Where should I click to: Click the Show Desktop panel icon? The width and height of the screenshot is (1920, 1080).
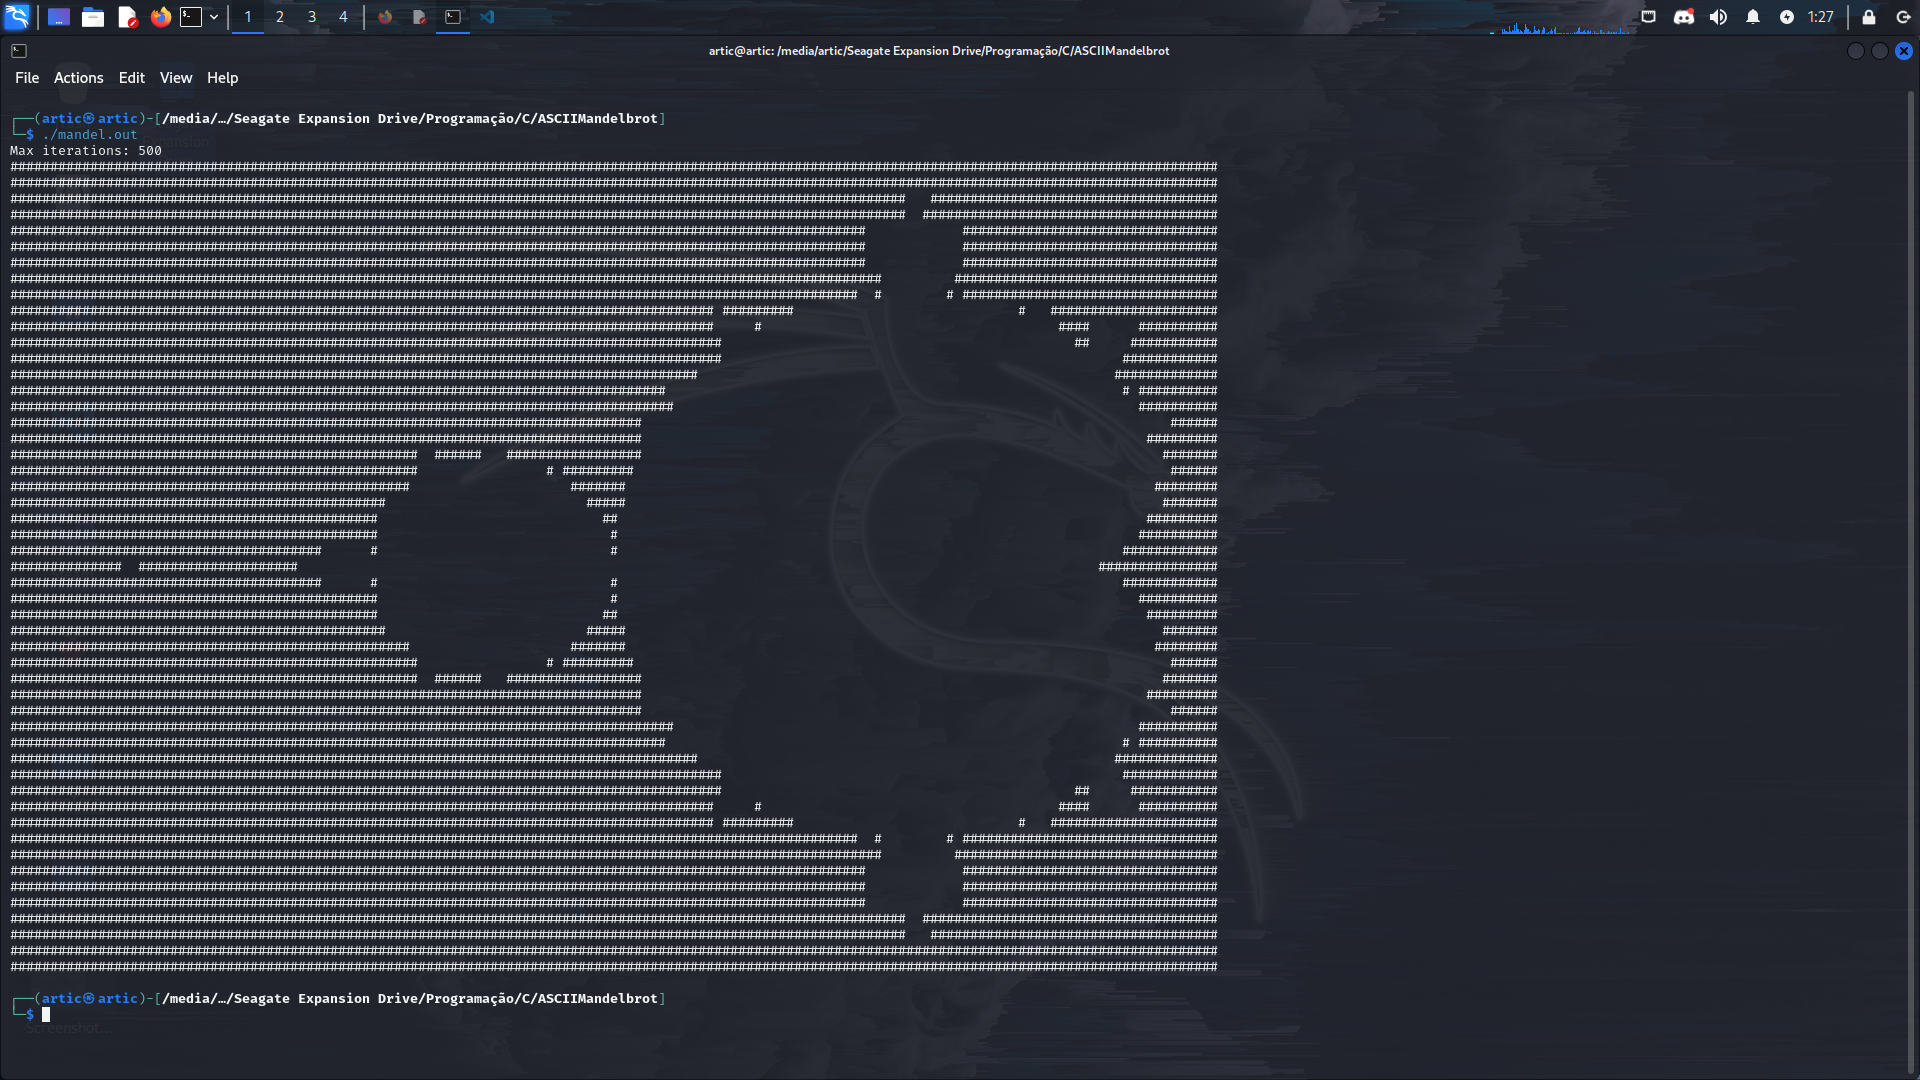pyautogui.click(x=59, y=17)
